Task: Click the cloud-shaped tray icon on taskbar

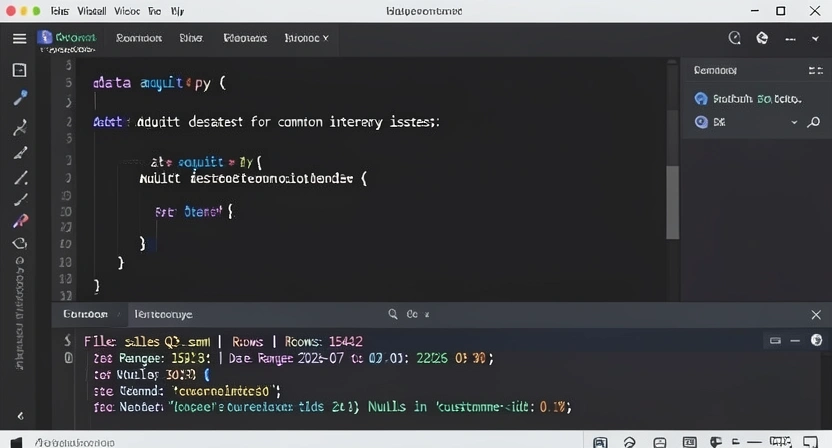Action: (x=629, y=442)
